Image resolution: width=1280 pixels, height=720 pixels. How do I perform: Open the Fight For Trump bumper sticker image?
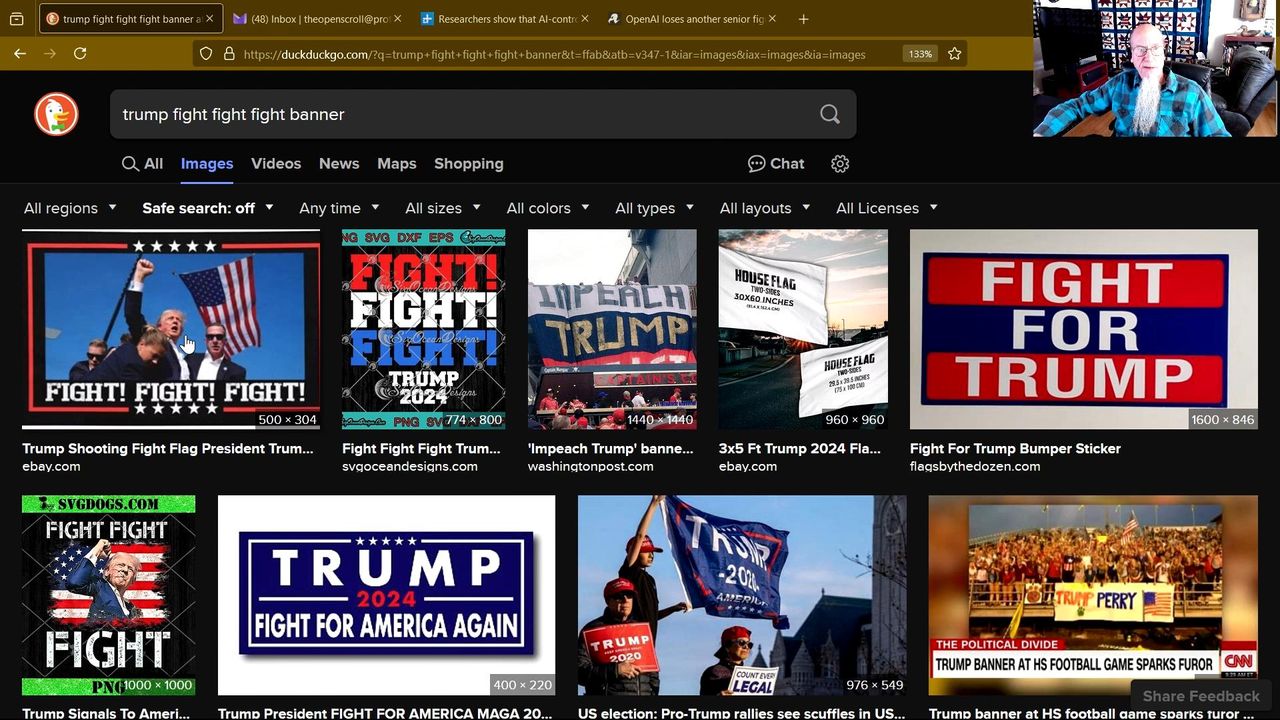[1083, 329]
